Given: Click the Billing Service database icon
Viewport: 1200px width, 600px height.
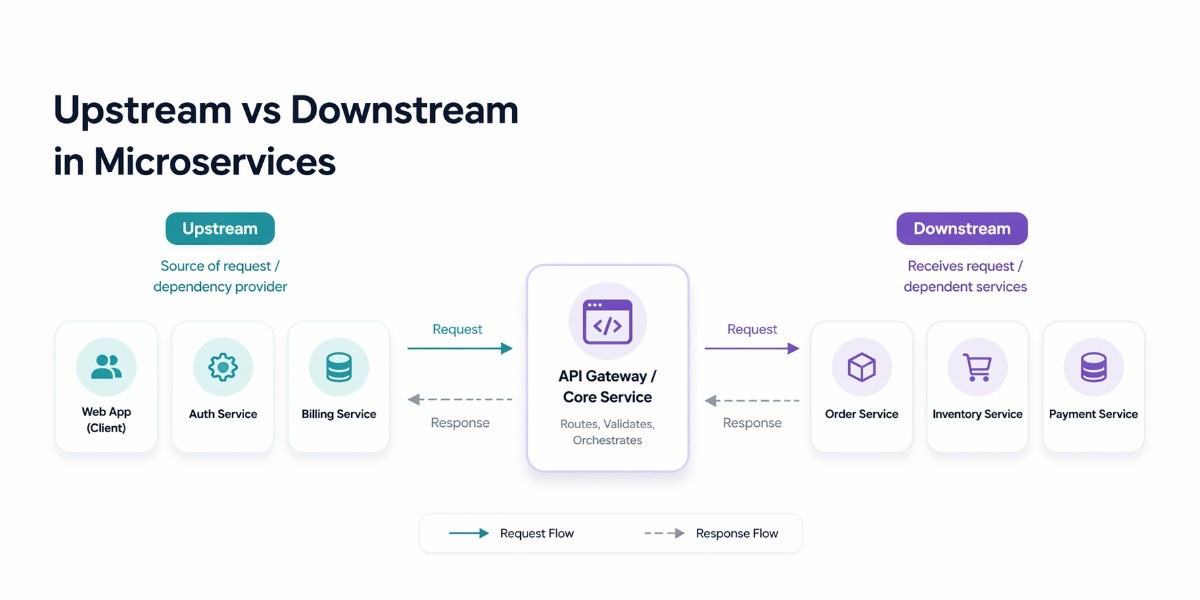Looking at the screenshot, I should pyautogui.click(x=339, y=367).
